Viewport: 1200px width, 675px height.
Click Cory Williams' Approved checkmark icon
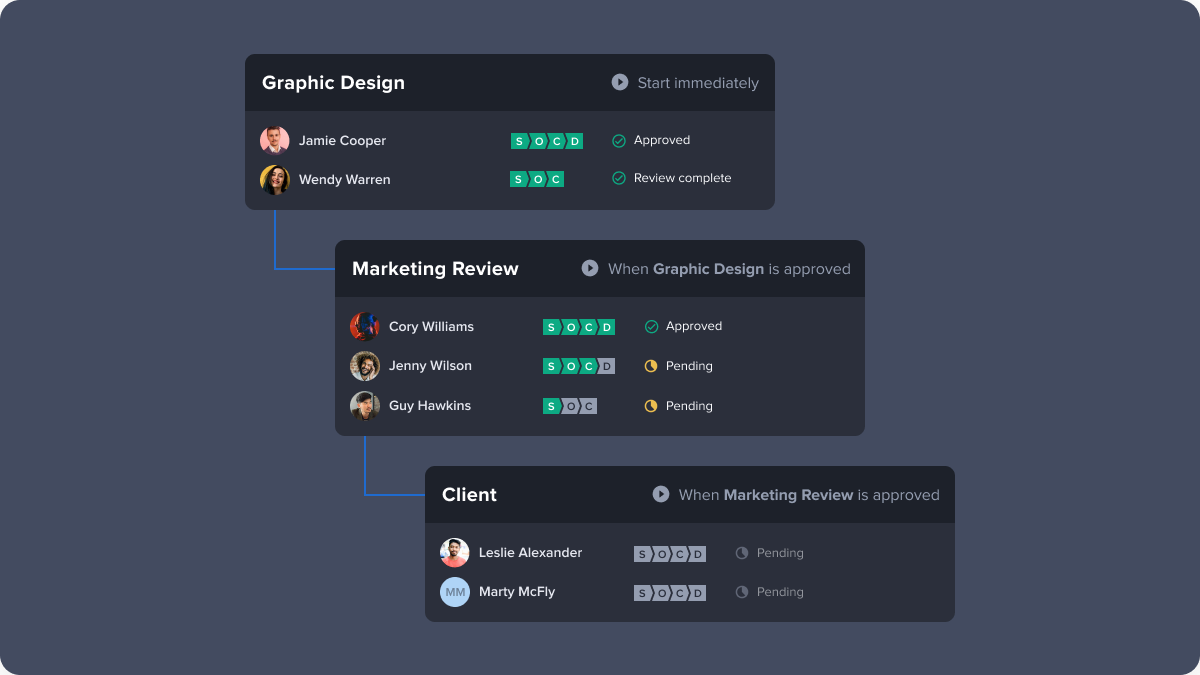[651, 327]
